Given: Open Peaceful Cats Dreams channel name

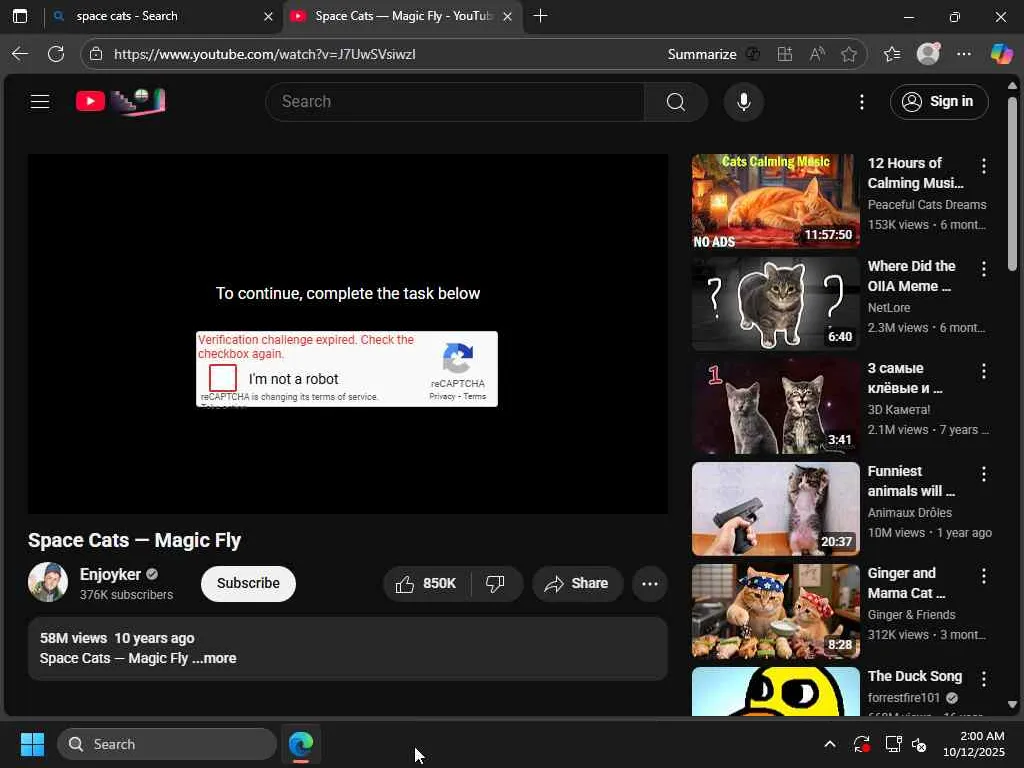Looking at the screenshot, I should [x=927, y=204].
